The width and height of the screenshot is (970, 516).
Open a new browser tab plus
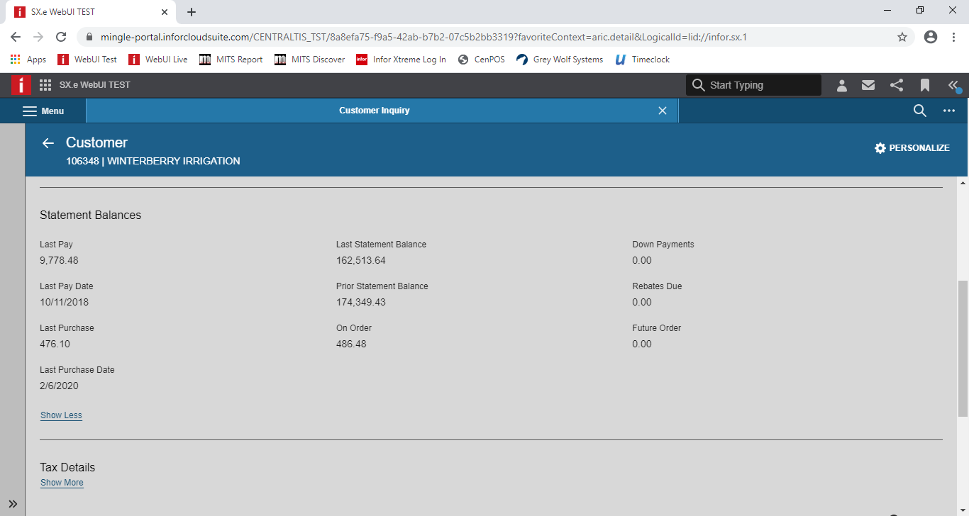point(191,12)
